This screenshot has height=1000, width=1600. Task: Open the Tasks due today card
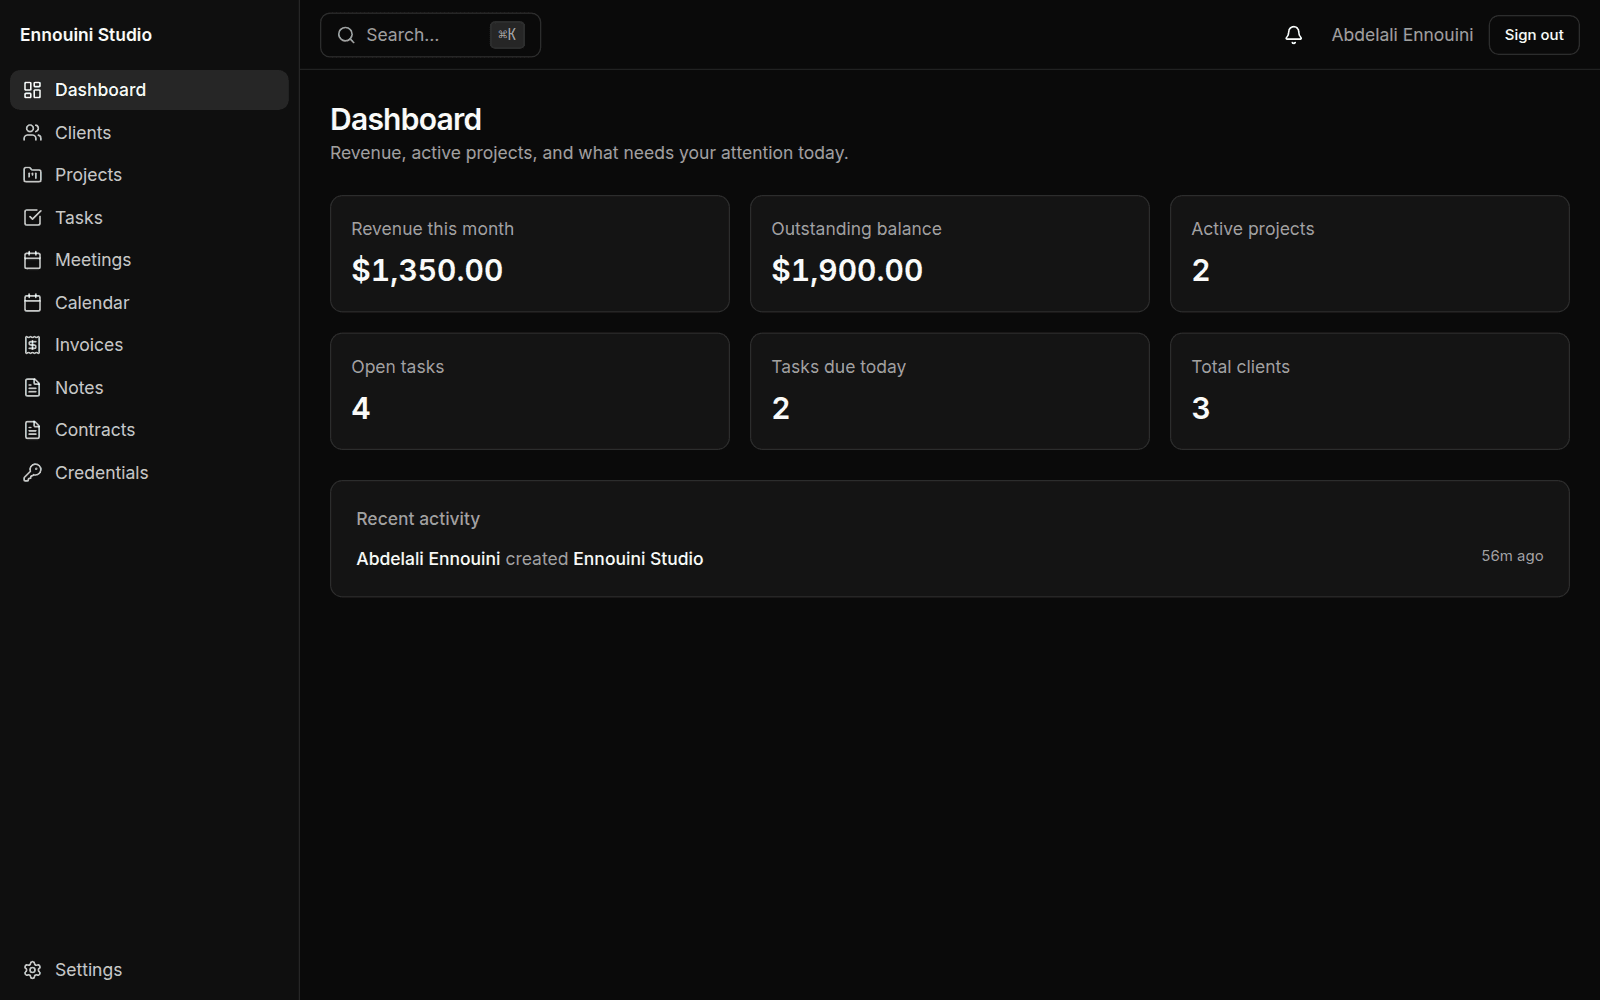[950, 391]
